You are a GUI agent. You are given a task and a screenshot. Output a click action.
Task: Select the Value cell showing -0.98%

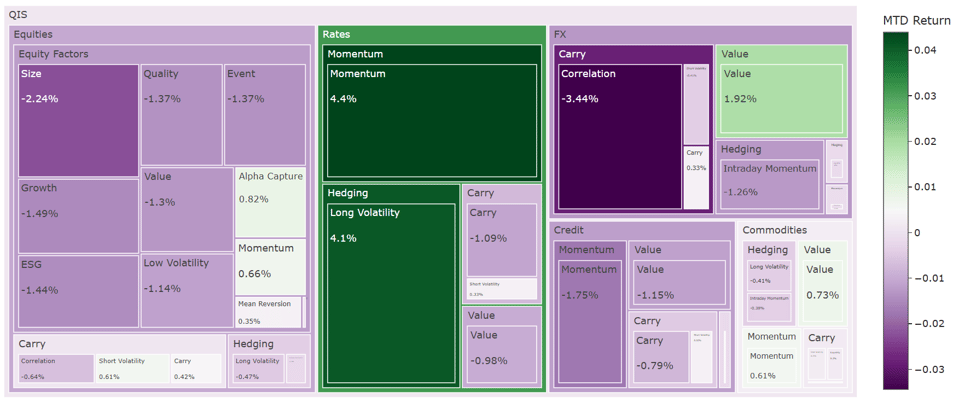(502, 355)
